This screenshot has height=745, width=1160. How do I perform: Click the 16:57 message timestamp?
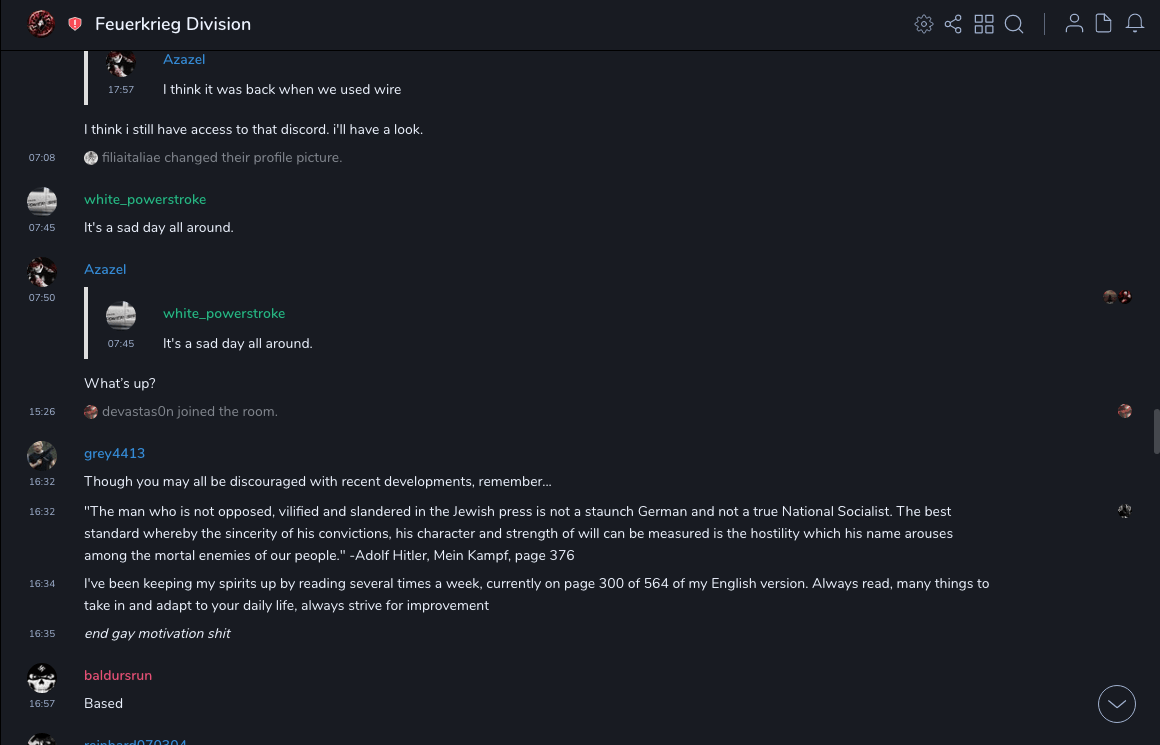tap(42, 704)
